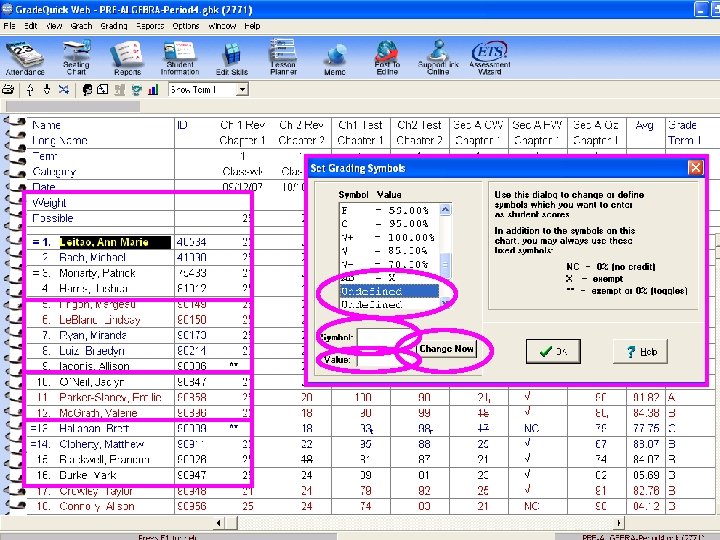Select the second Undefined symbol row
Screen dimensions: 720x540
point(389,304)
